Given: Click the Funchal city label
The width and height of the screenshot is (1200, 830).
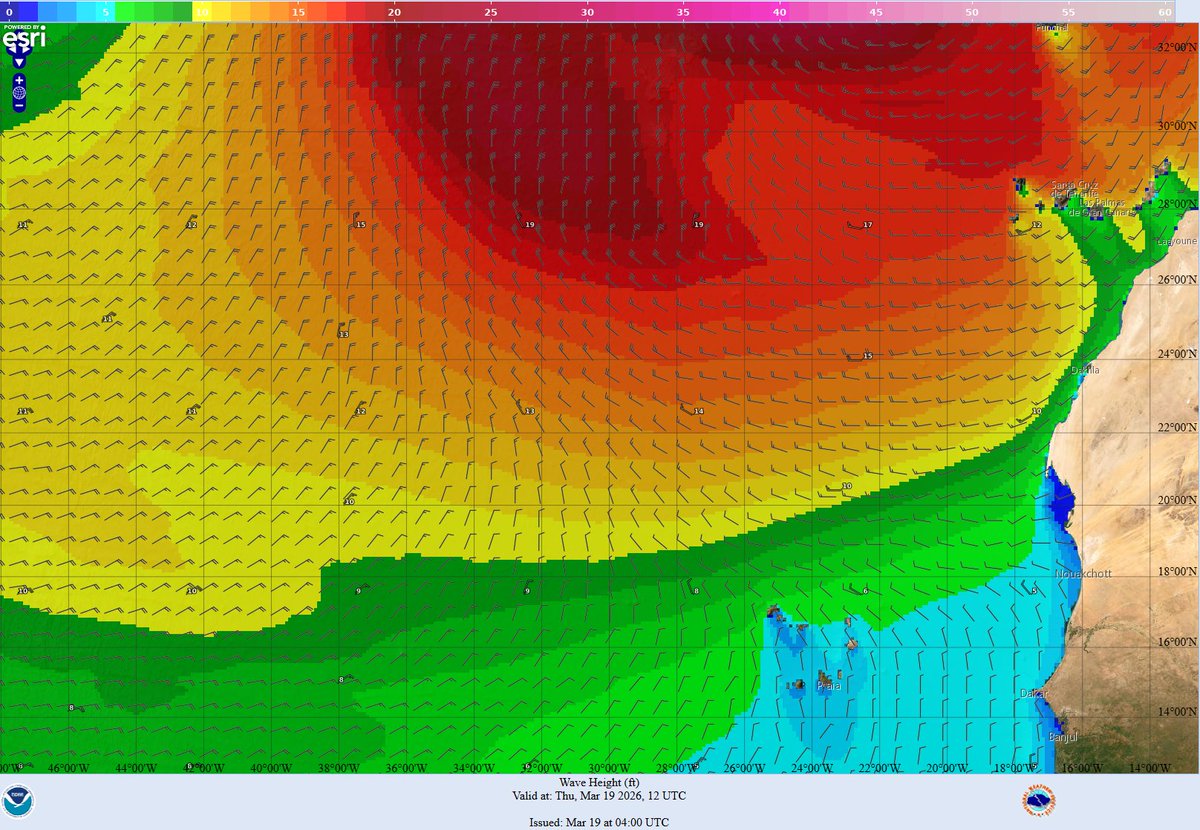Looking at the screenshot, I should coord(1052,28).
